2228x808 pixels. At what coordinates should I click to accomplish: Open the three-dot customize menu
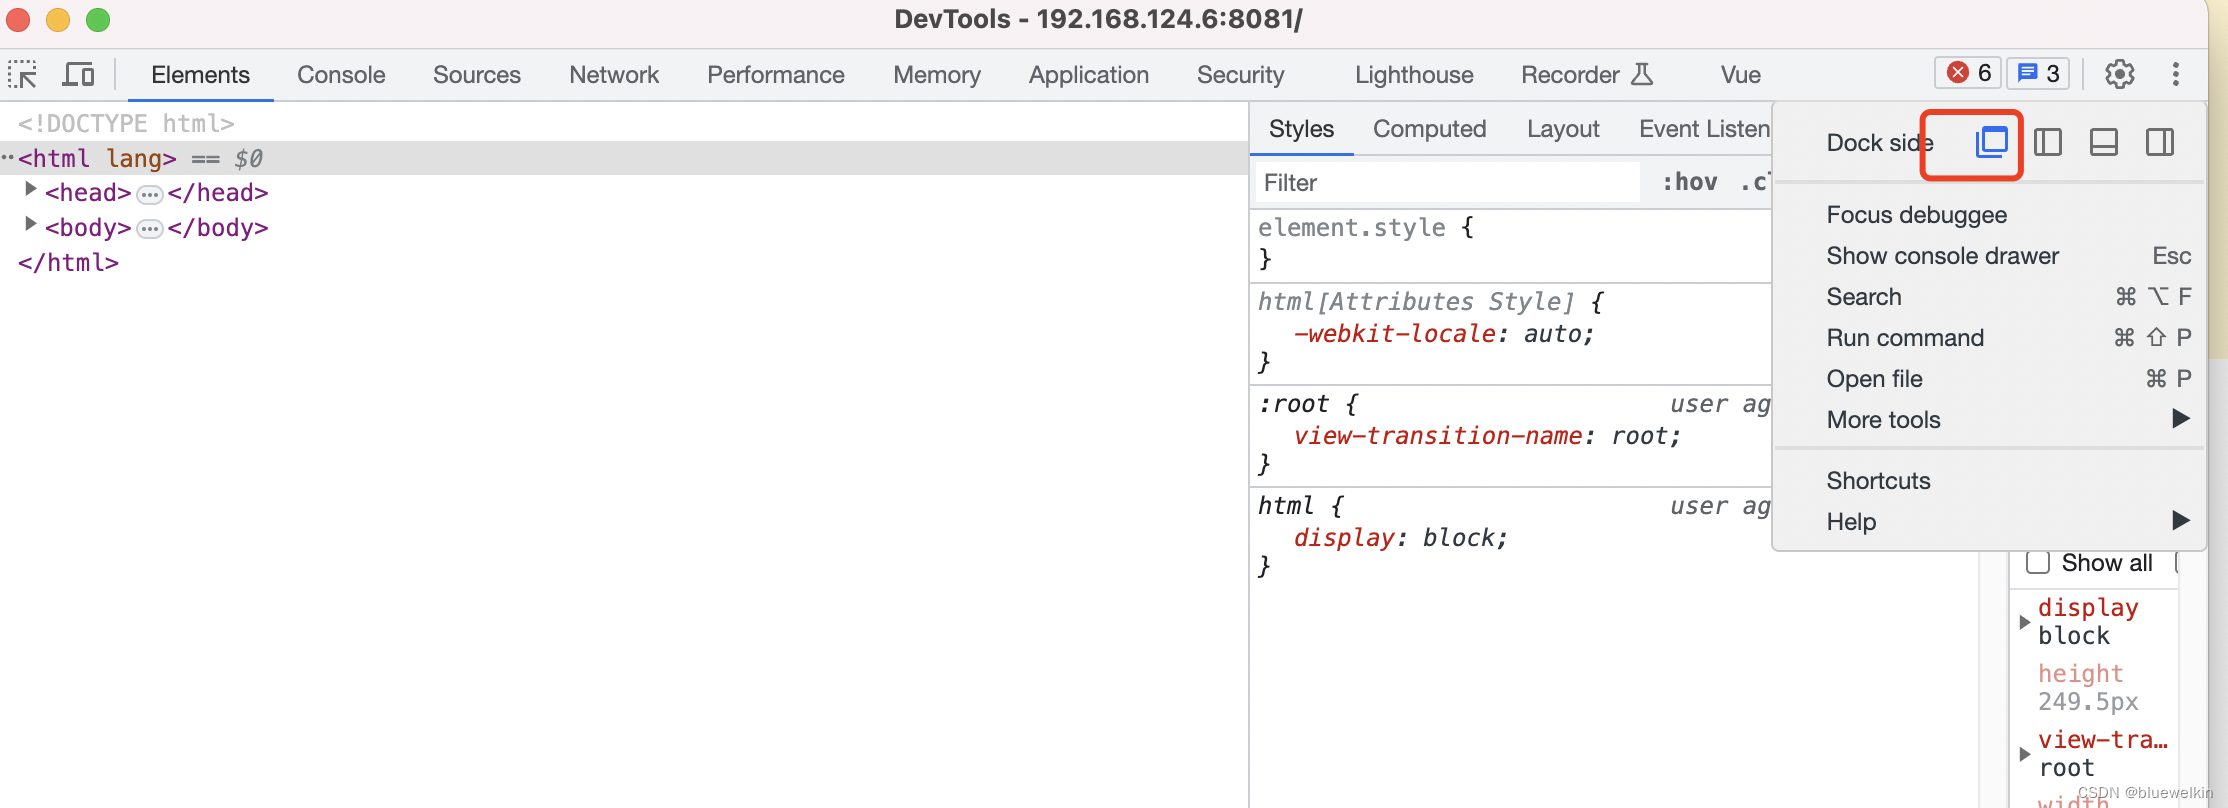(x=2175, y=74)
